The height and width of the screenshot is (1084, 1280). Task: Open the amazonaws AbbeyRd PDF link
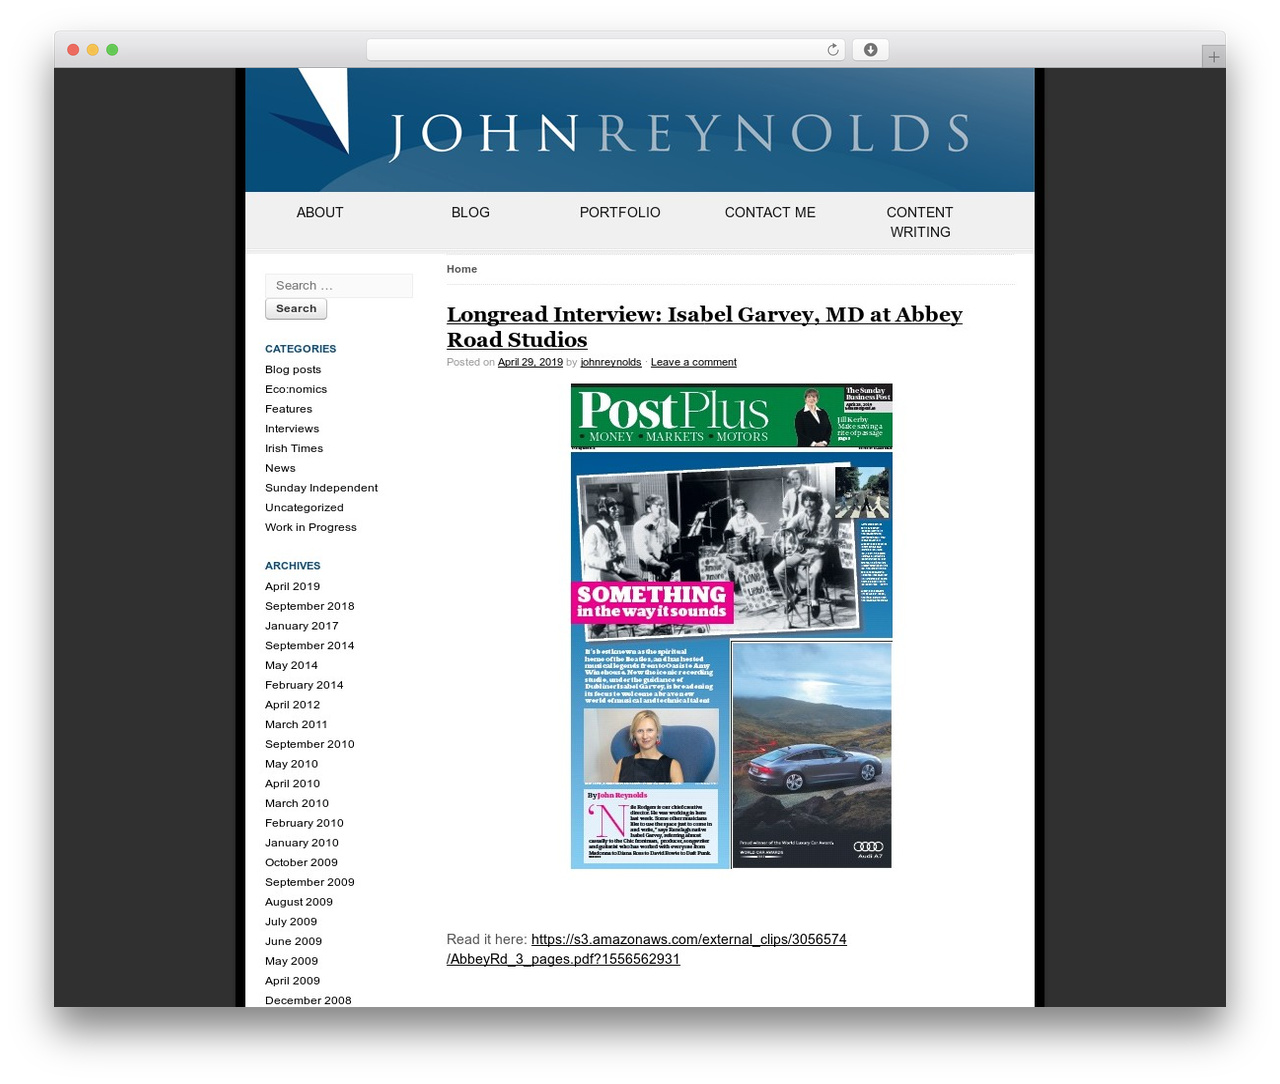pyautogui.click(x=647, y=949)
